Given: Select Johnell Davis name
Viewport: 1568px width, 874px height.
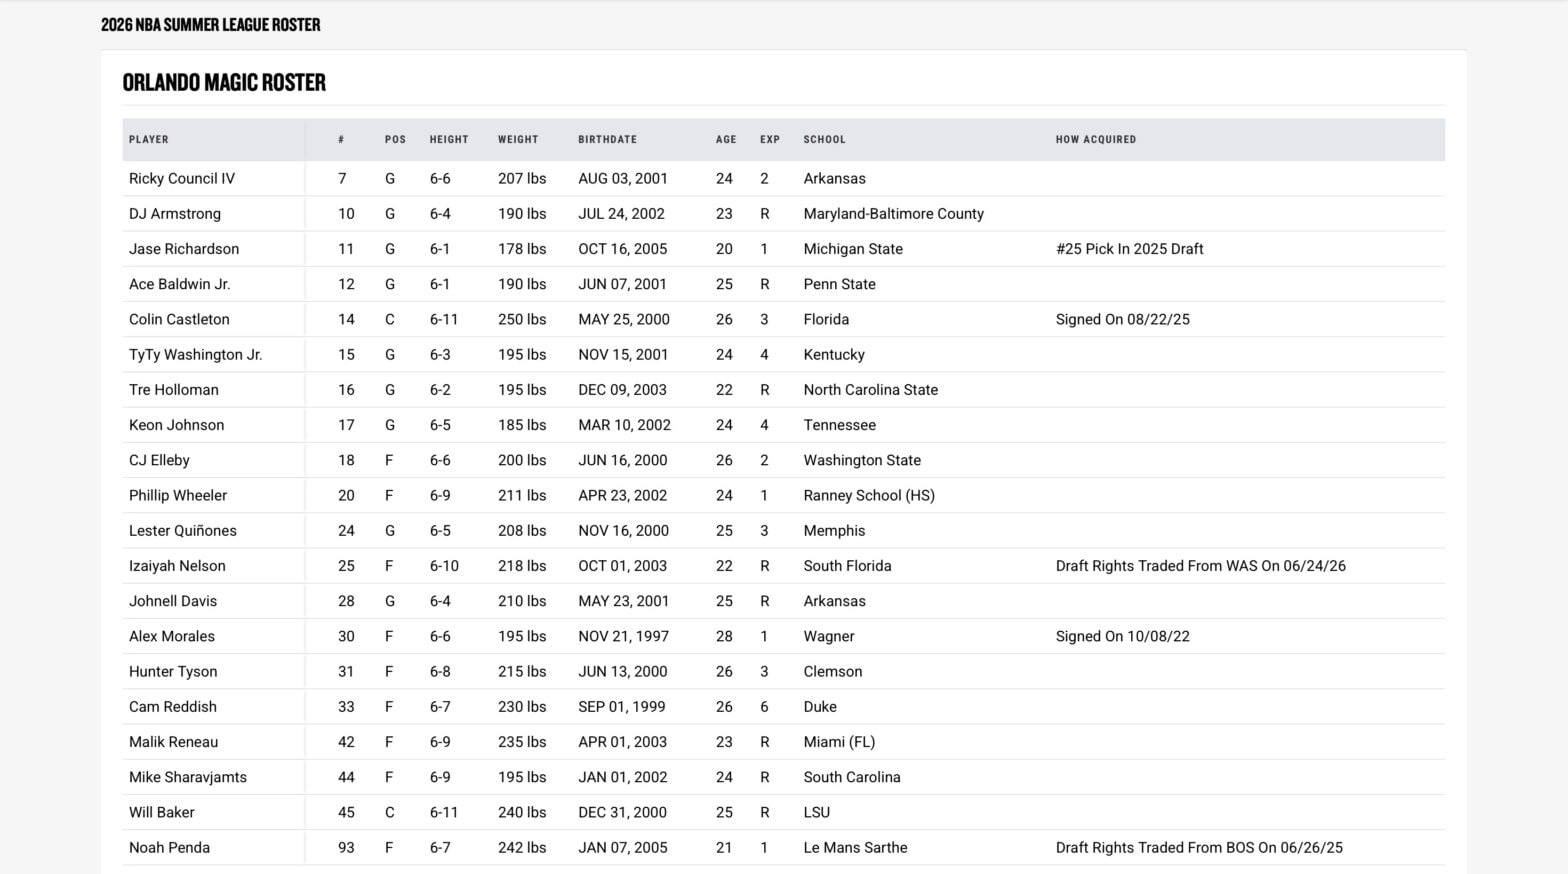Looking at the screenshot, I should coord(173,601).
